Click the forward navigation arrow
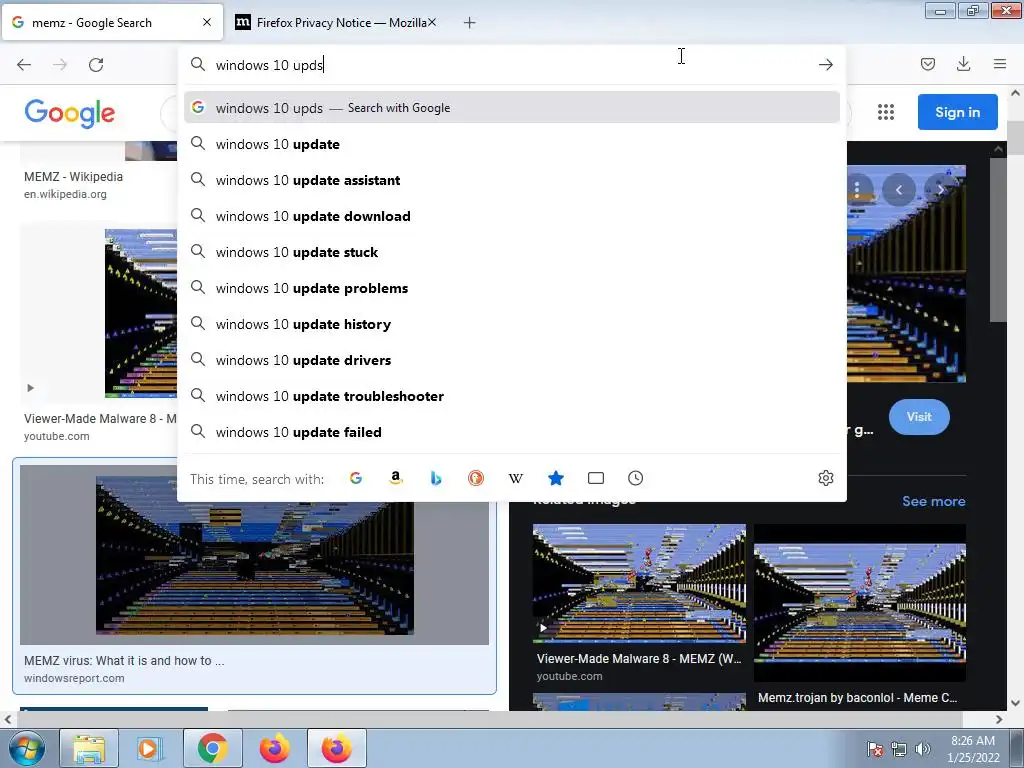Viewport: 1024px width, 768px height. pos(60,65)
